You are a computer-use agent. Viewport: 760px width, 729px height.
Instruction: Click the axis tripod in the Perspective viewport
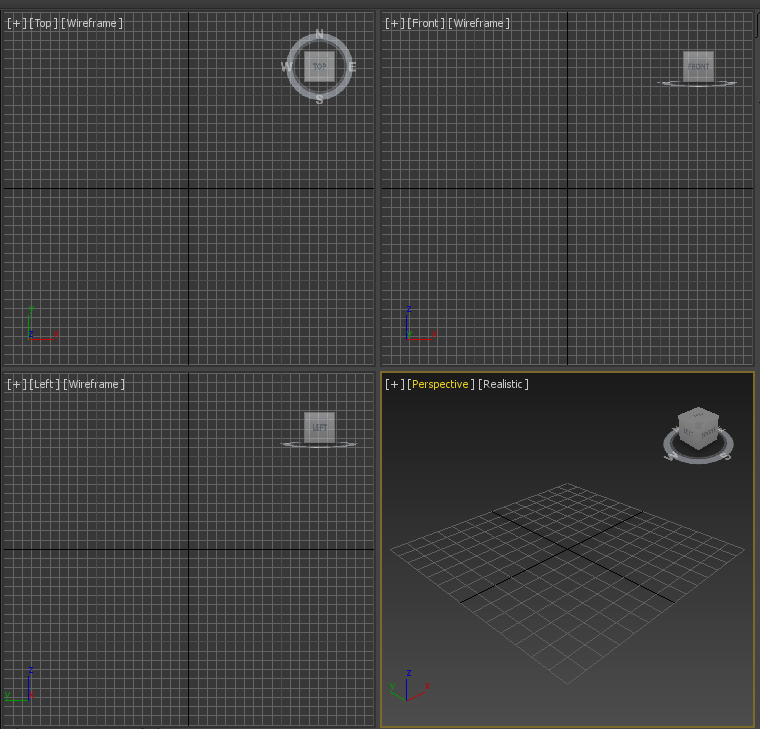(x=410, y=685)
